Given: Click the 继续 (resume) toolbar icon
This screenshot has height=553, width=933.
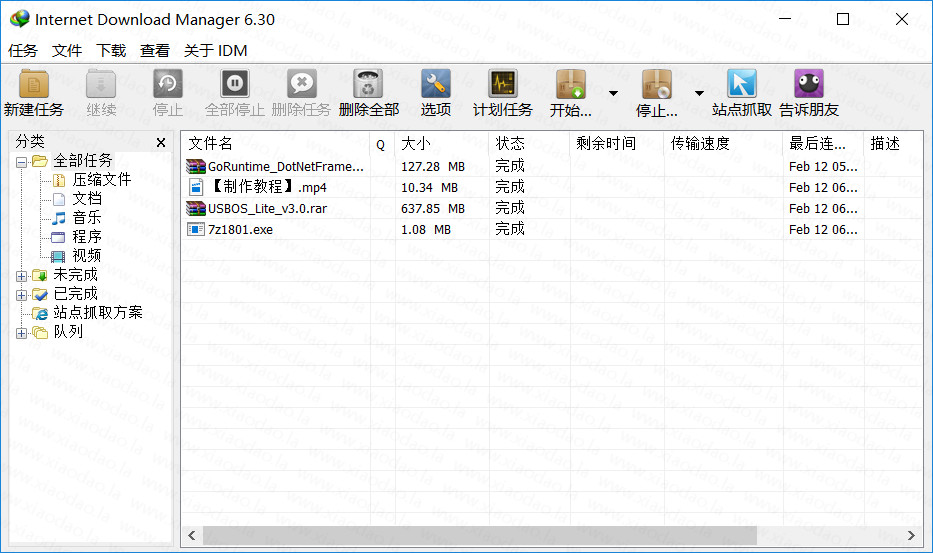Looking at the screenshot, I should [101, 84].
